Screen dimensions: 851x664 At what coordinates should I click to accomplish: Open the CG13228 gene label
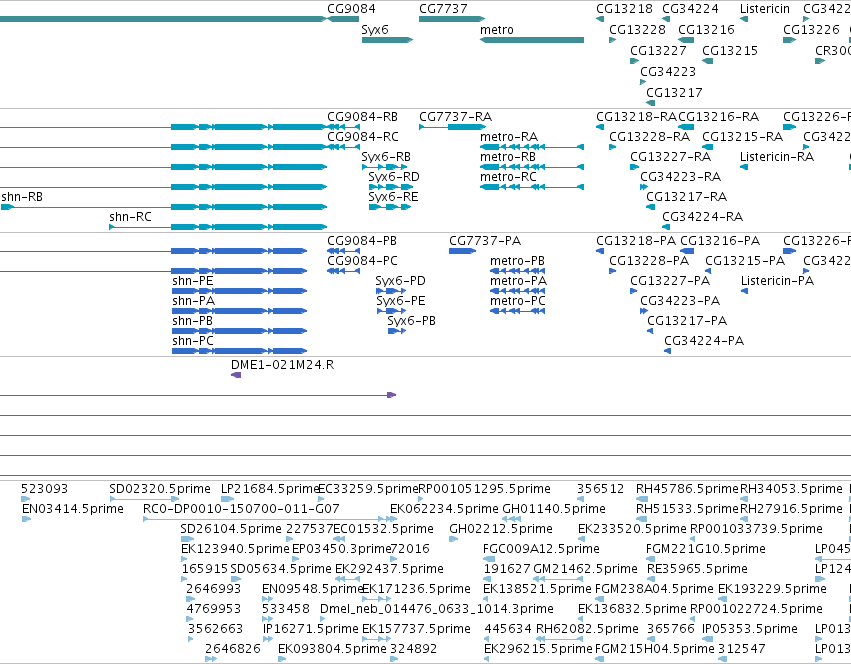(637, 30)
